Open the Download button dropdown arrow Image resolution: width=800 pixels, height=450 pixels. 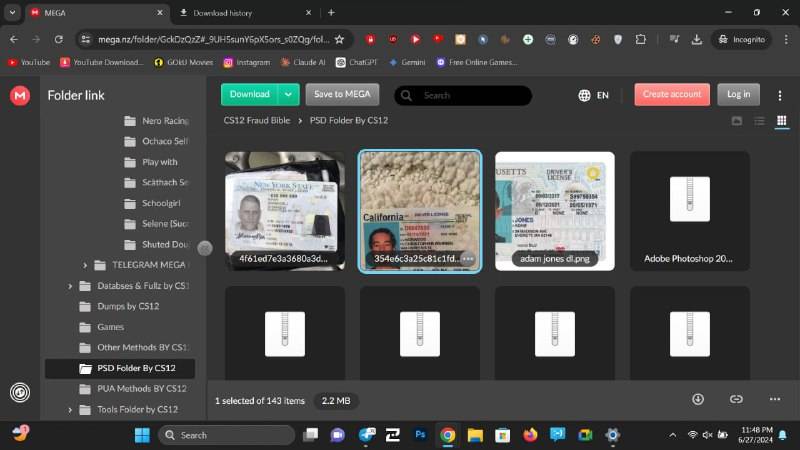[x=288, y=94]
